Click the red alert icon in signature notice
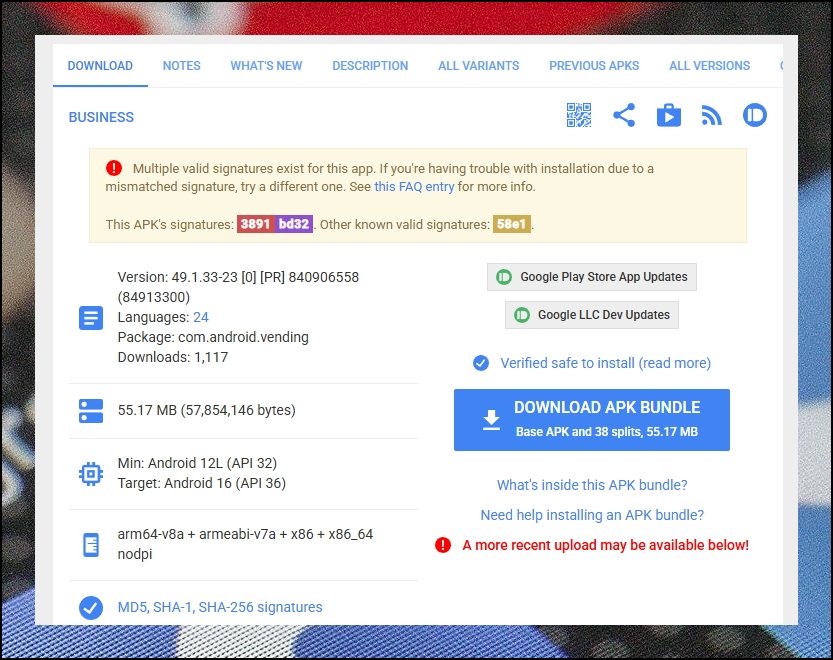The image size is (833, 660). point(114,168)
